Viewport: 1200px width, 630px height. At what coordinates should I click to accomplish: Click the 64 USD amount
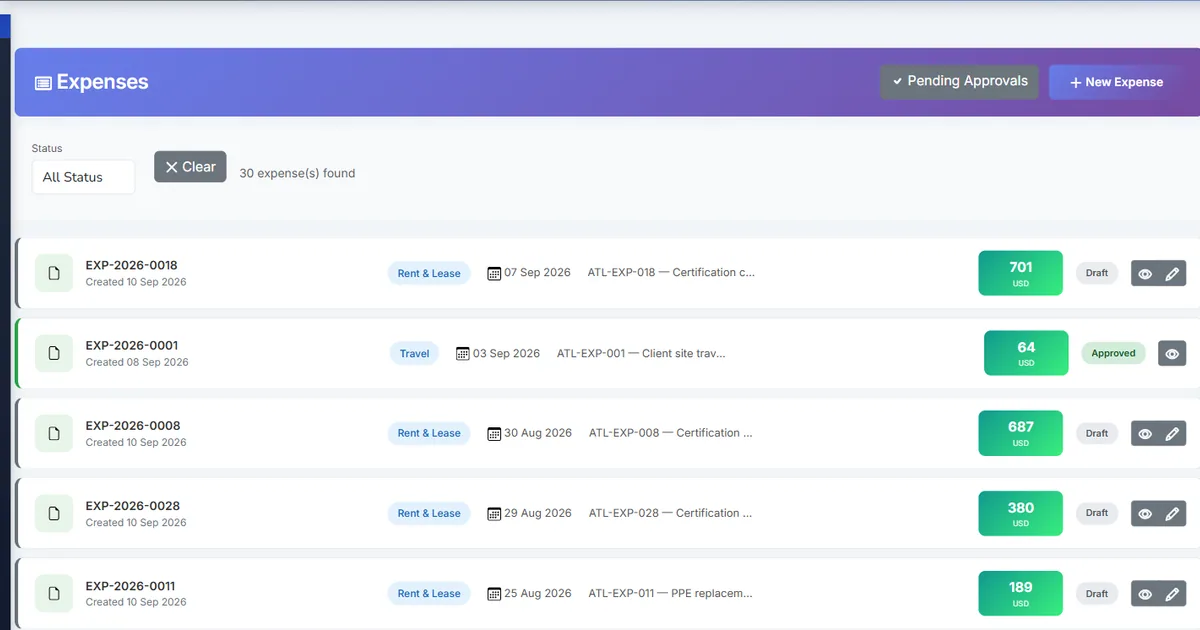1026,353
